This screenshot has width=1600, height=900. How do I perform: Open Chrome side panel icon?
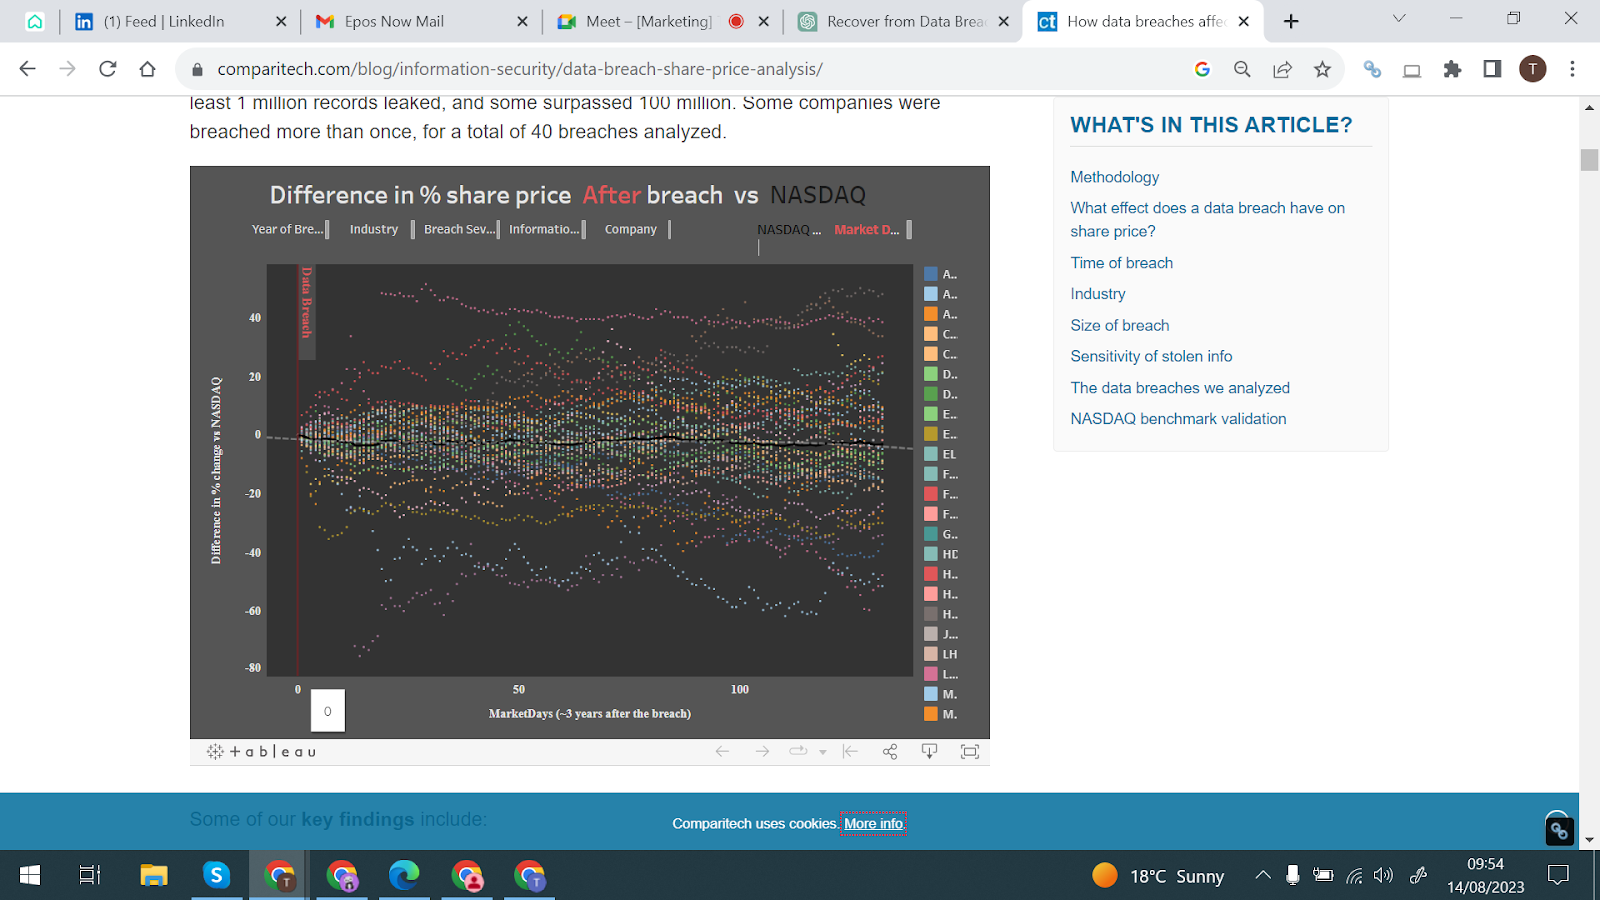pyautogui.click(x=1492, y=69)
